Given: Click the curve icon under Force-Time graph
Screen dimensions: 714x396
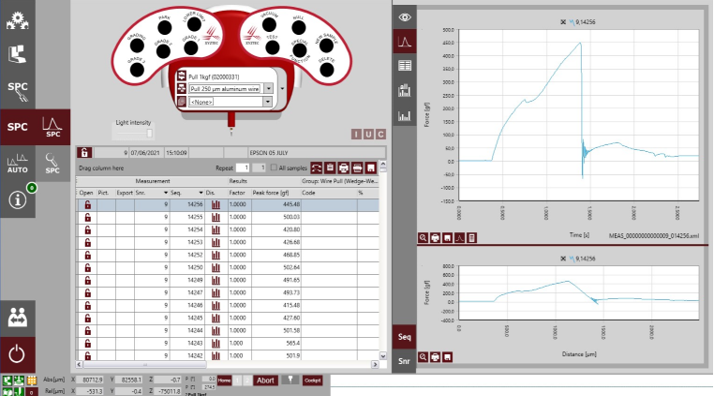Looking at the screenshot, I should tap(459, 238).
